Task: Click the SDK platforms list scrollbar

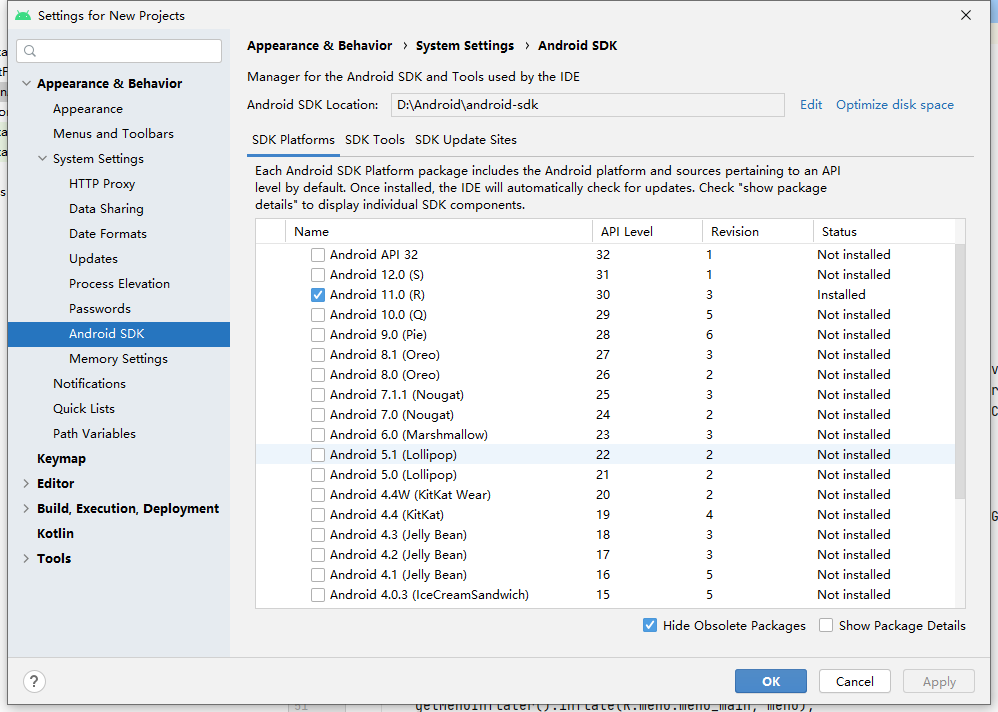Action: pyautogui.click(x=960, y=372)
